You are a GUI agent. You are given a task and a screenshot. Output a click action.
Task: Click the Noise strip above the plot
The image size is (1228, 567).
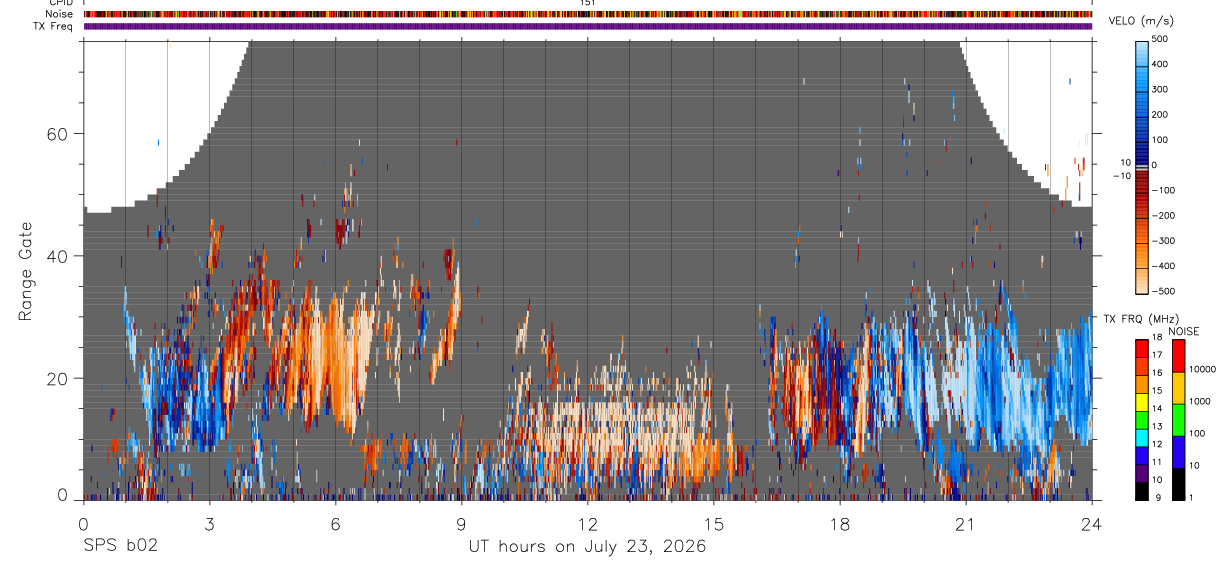[x=588, y=15]
